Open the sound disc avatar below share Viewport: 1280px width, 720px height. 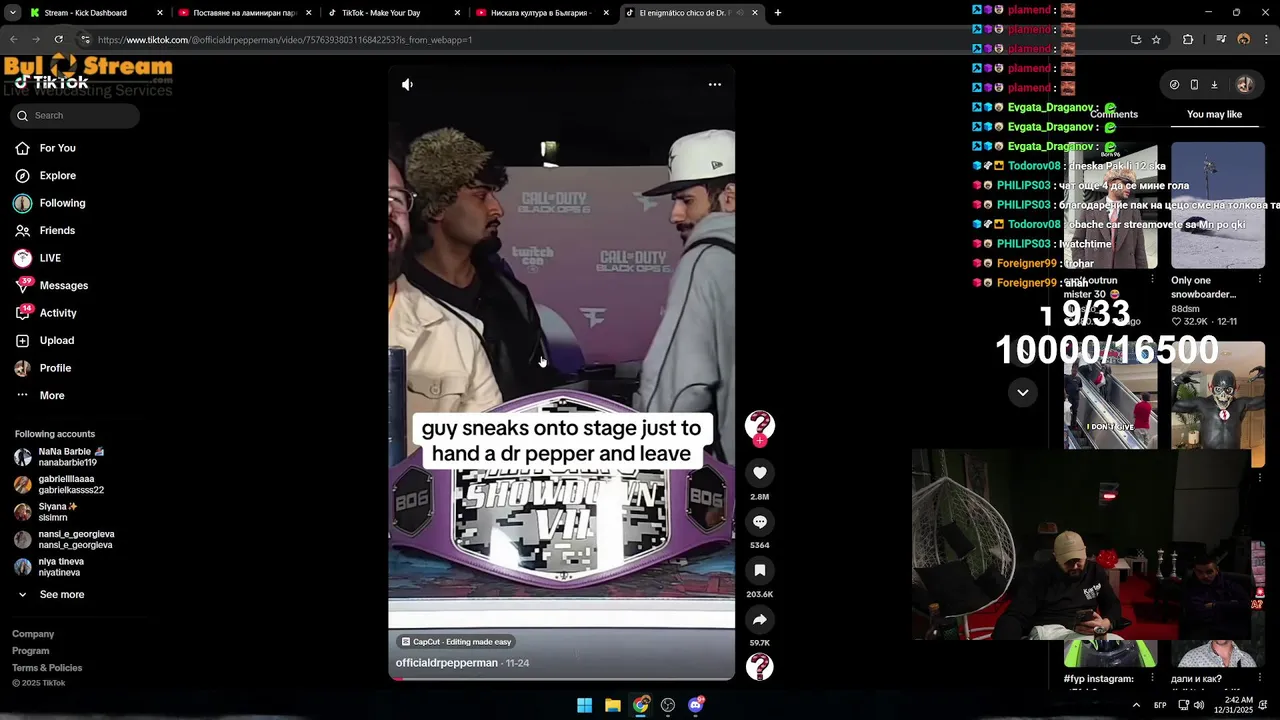(760, 666)
